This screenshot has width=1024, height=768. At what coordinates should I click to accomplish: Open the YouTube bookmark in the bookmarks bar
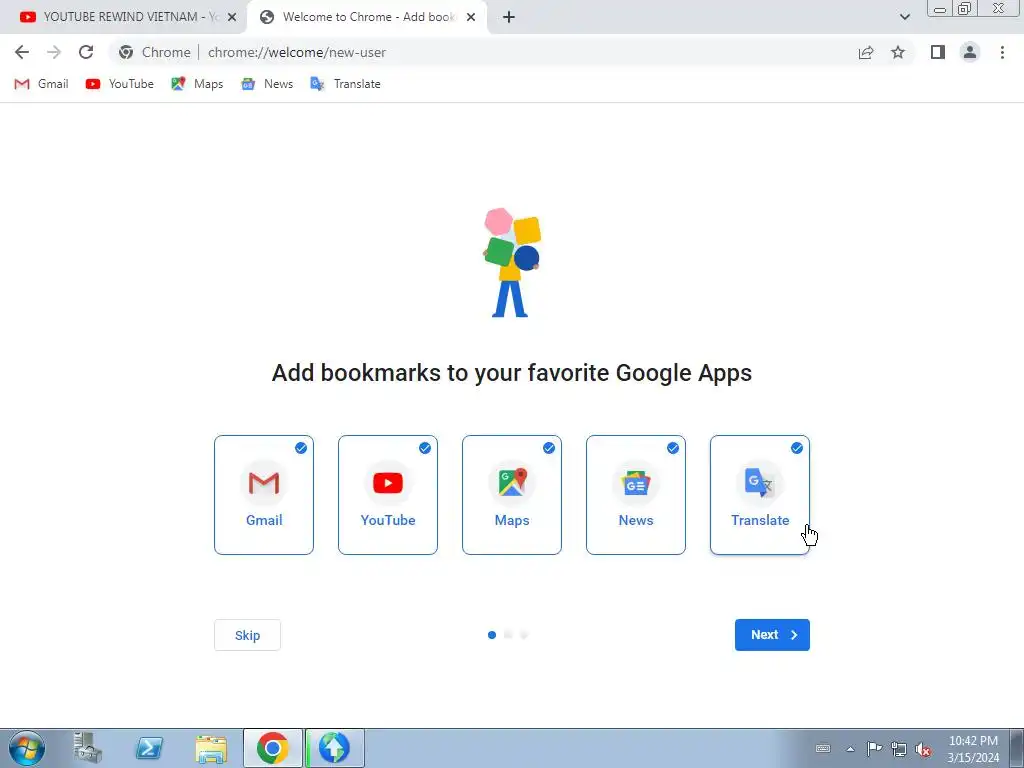click(120, 84)
